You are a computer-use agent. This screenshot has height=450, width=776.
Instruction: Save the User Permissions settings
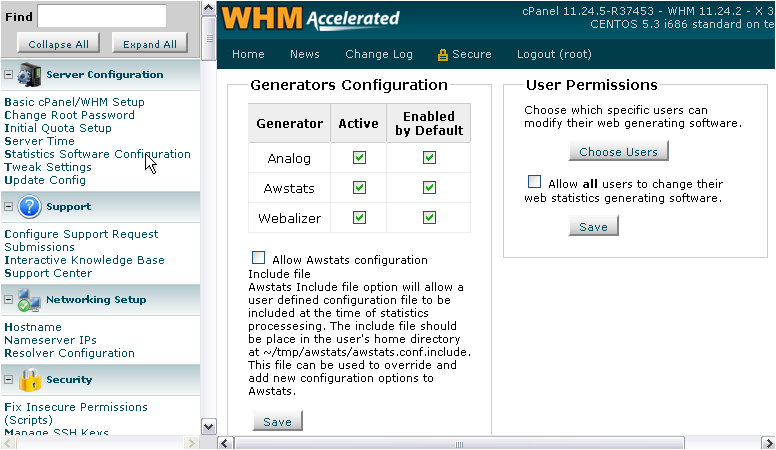593,226
